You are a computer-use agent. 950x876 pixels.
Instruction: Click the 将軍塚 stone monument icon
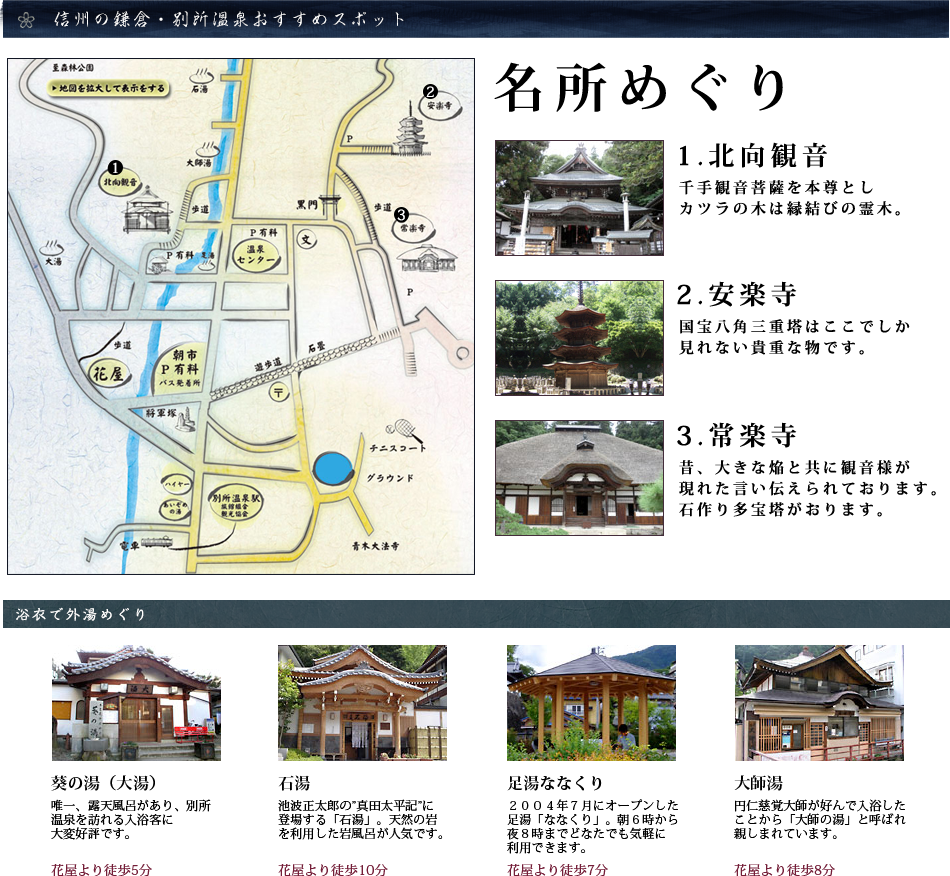[186, 419]
